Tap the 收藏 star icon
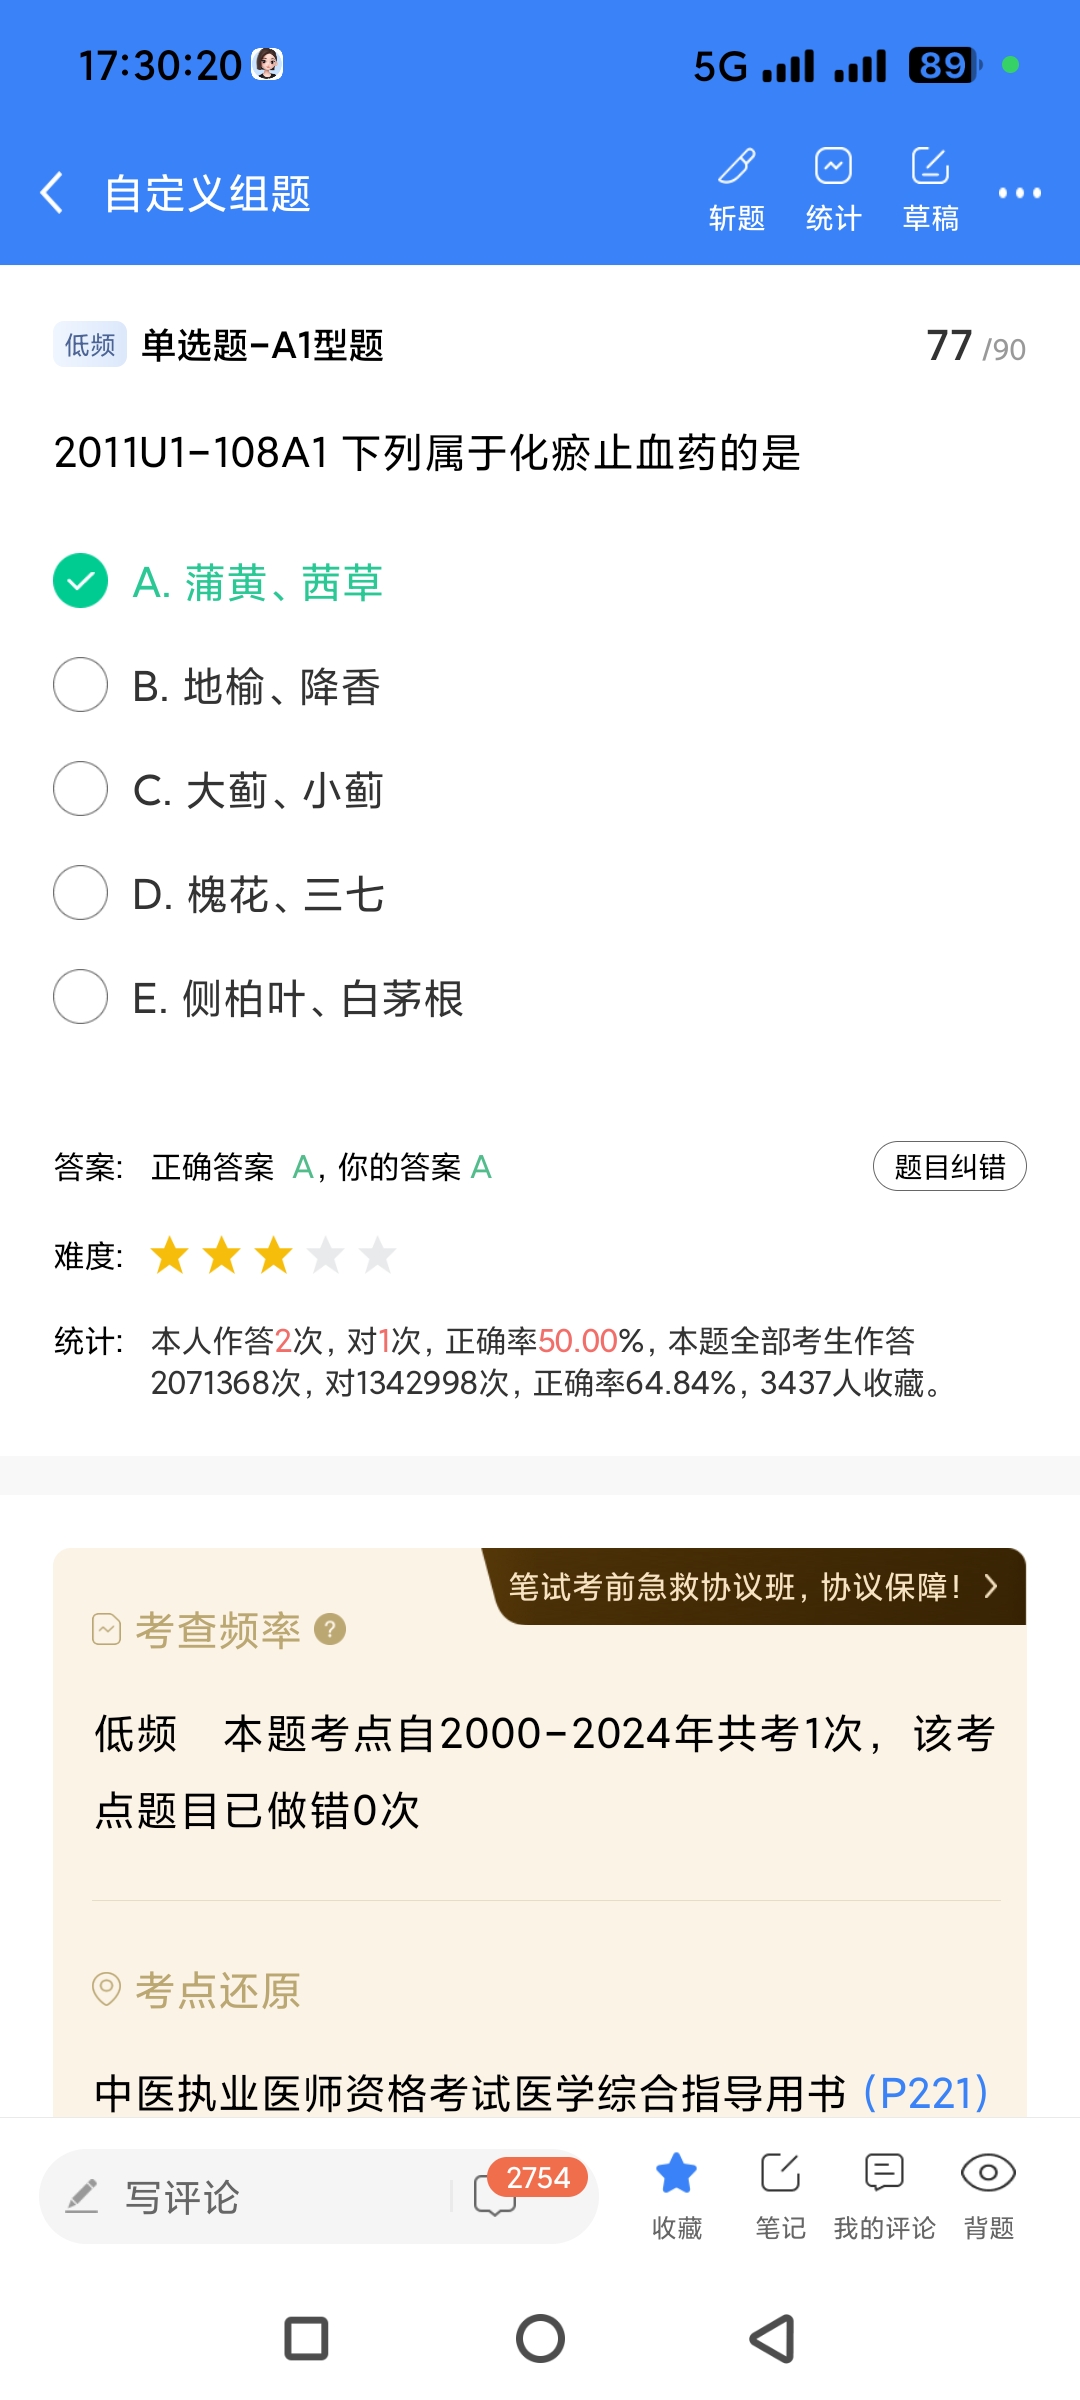Viewport: 1080px width, 2400px height. 677,2194
